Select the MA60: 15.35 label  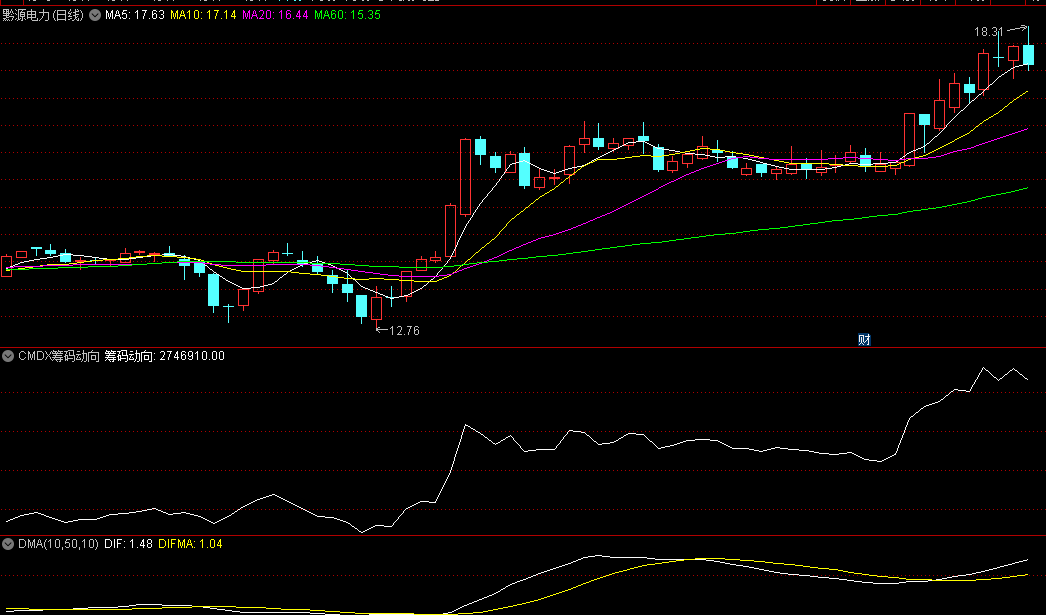click(347, 15)
